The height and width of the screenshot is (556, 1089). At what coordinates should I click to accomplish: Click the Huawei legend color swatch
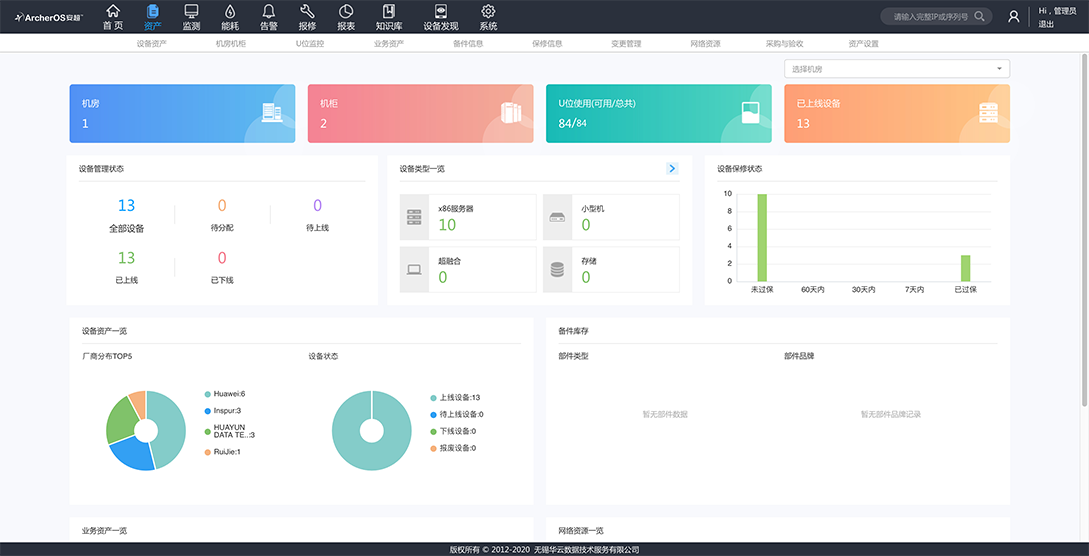point(207,394)
